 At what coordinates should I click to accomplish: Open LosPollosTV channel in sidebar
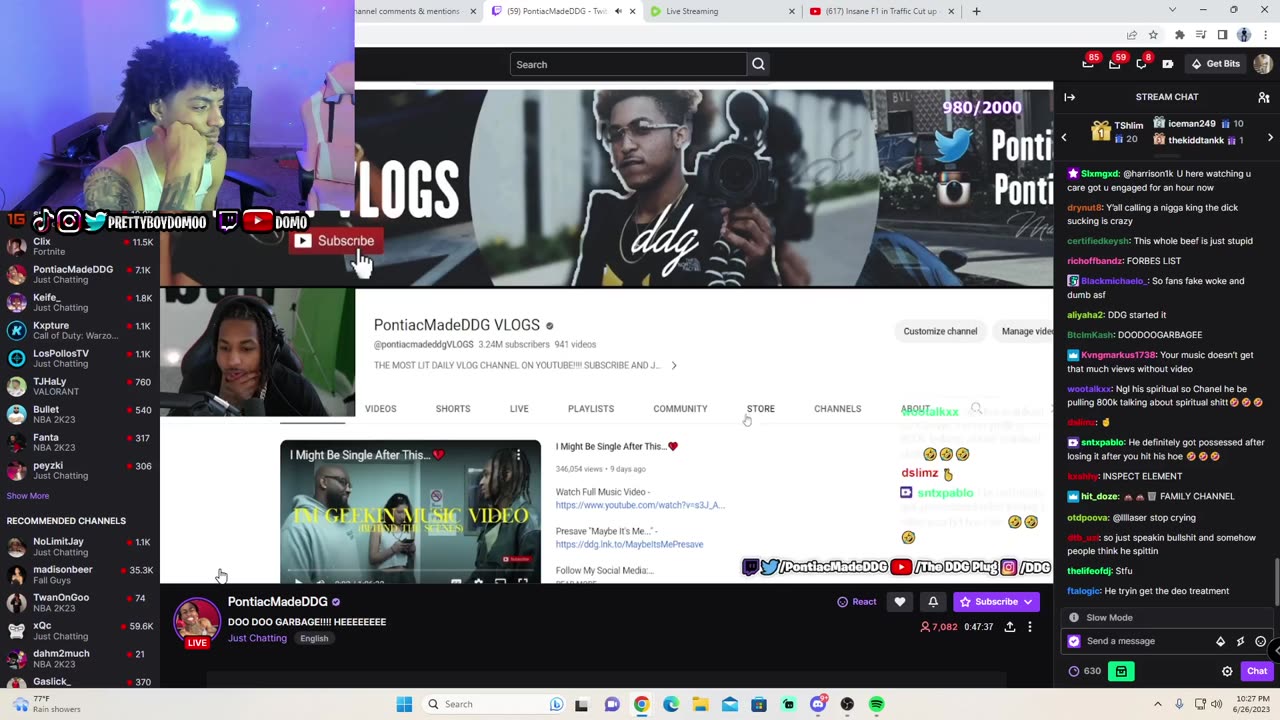point(80,359)
